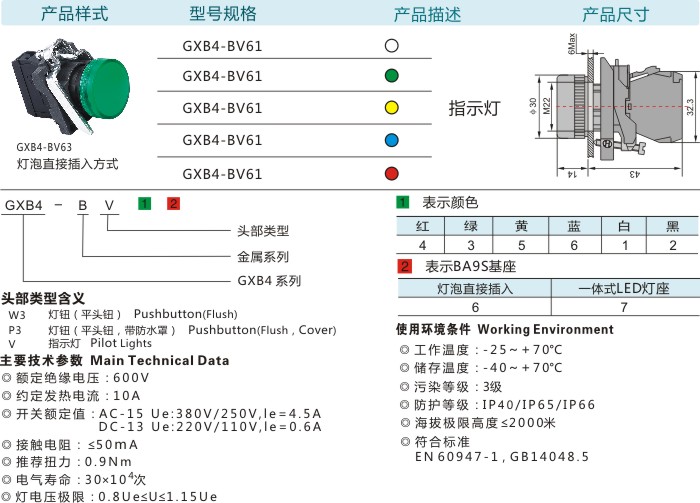Click green square 1 beside 表示颜色

(404, 202)
